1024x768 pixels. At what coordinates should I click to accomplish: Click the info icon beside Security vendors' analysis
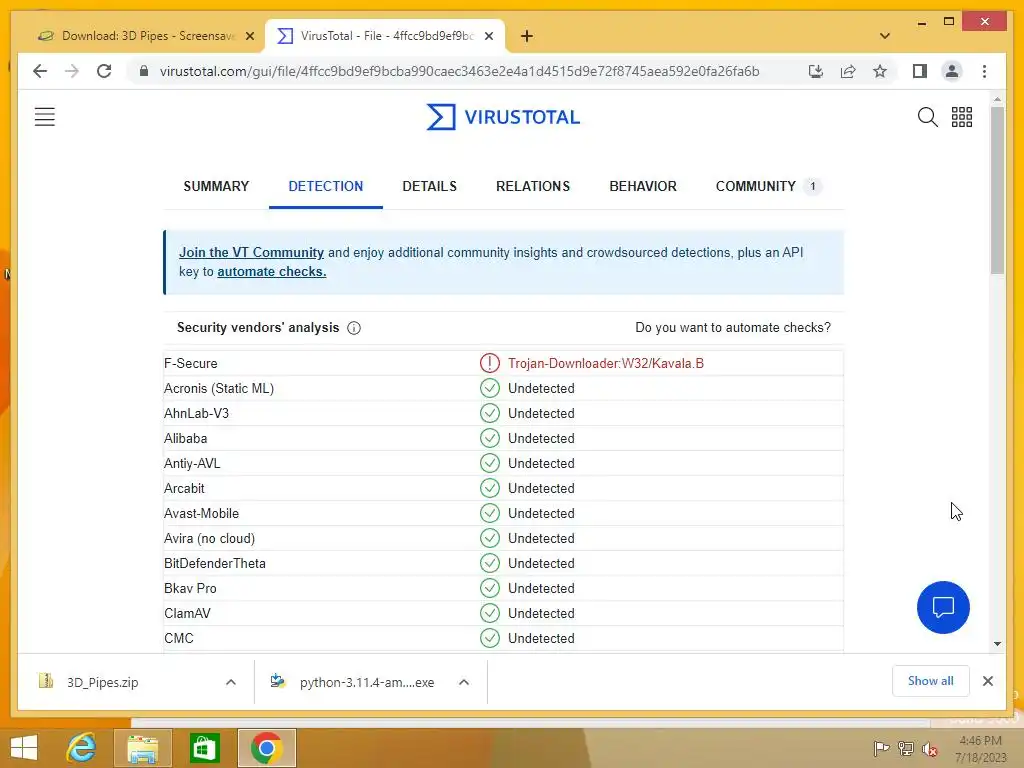[354, 328]
